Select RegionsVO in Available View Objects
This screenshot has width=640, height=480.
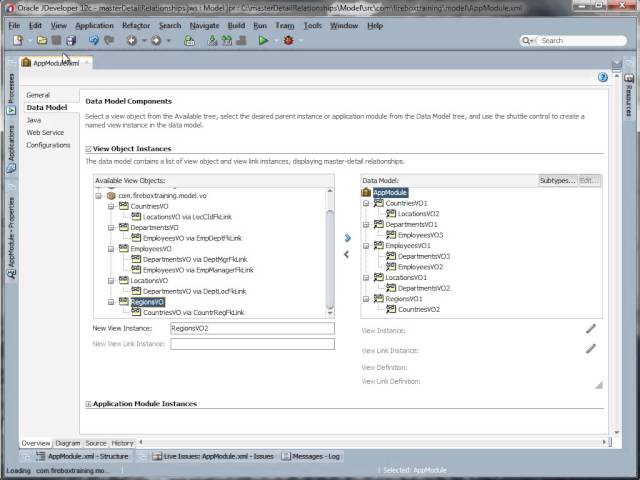coord(147,302)
